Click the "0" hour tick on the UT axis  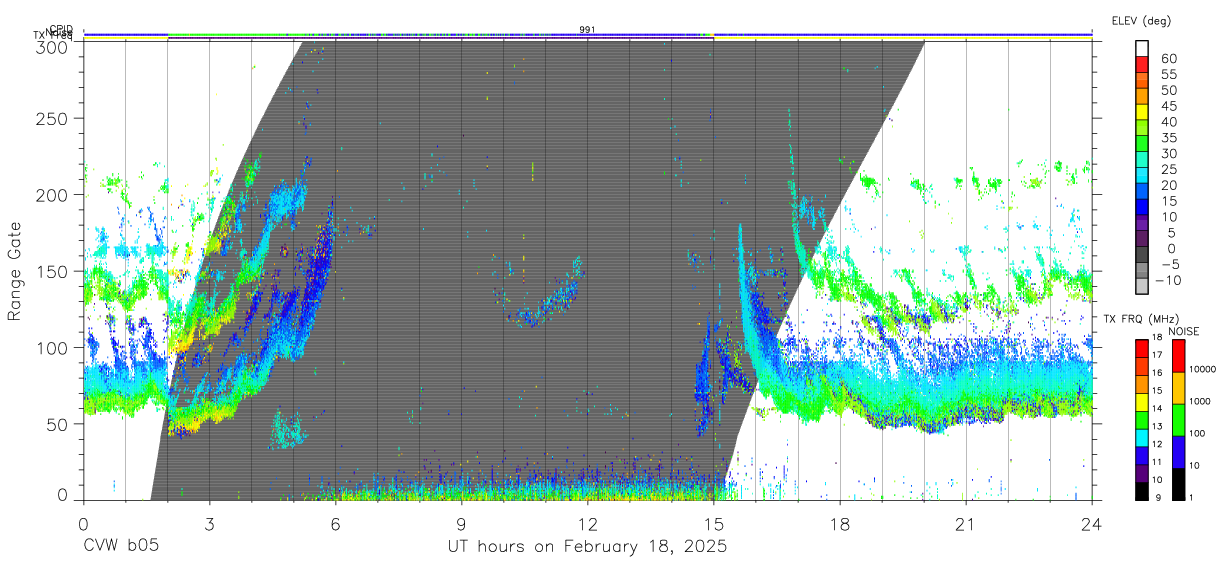(x=83, y=524)
